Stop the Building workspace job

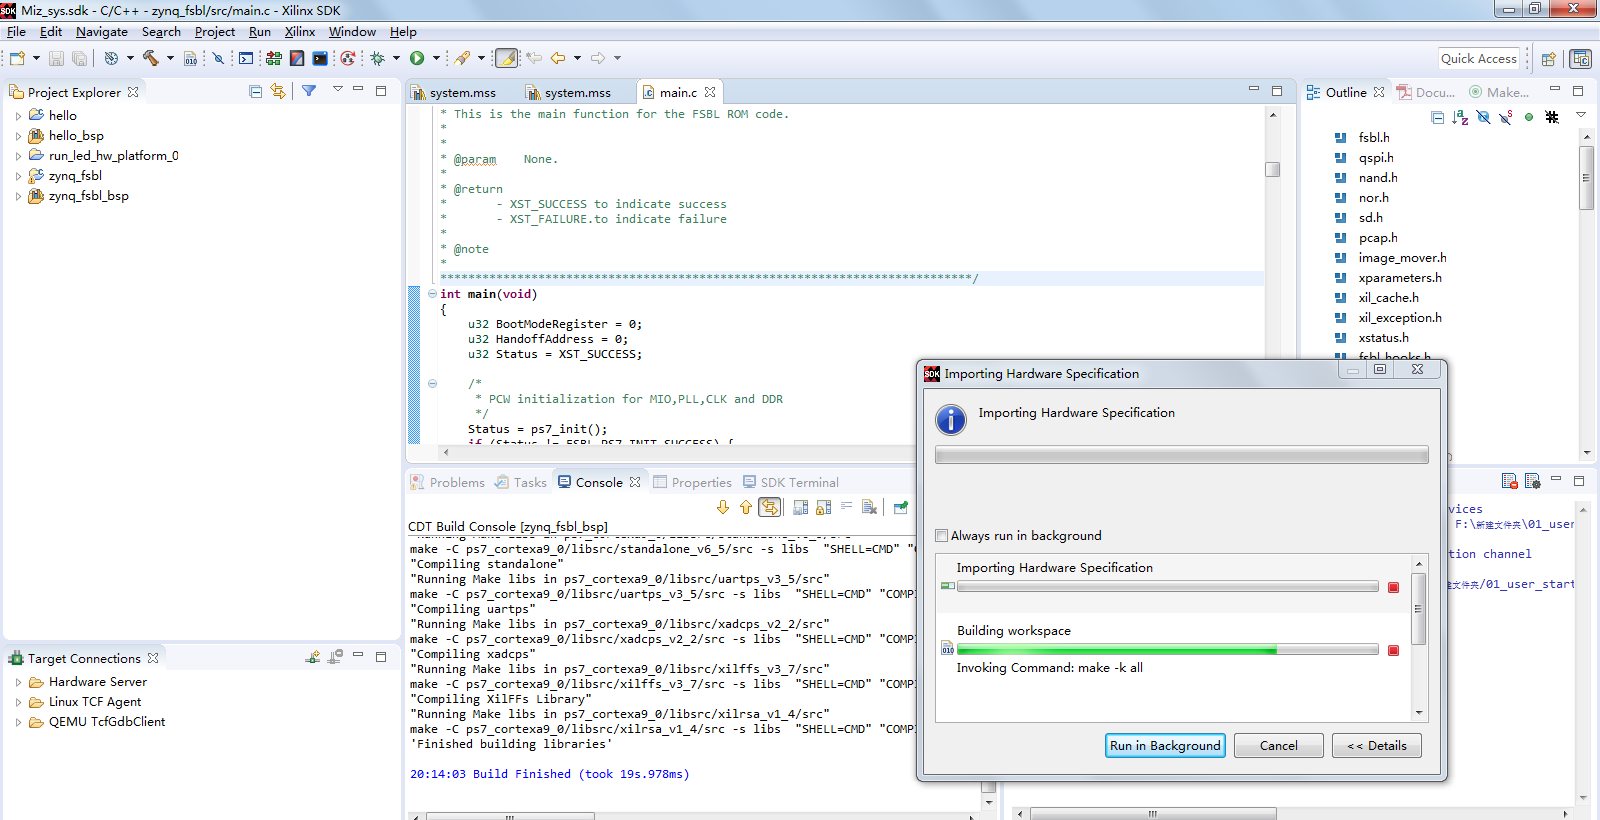click(x=1393, y=650)
